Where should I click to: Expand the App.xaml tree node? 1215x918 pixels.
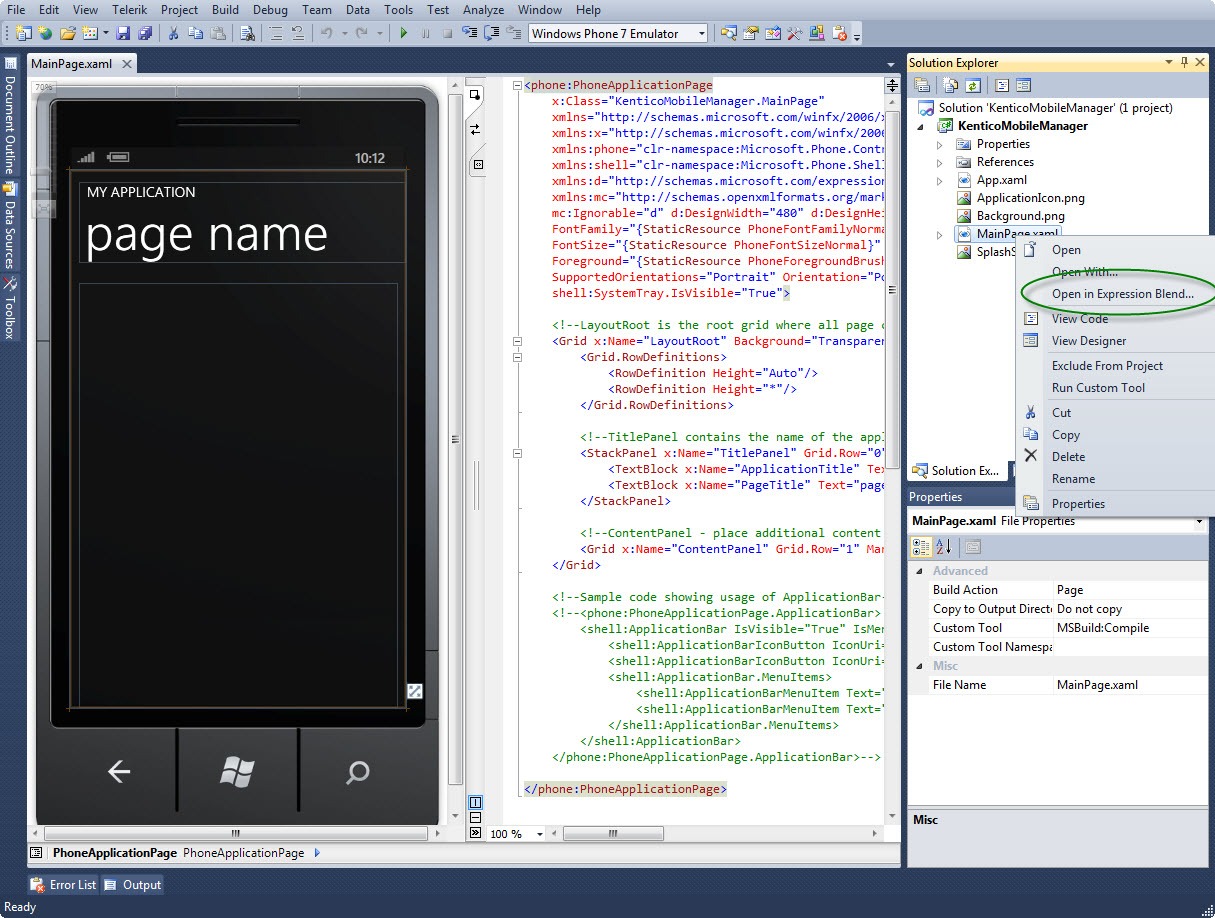pos(939,180)
